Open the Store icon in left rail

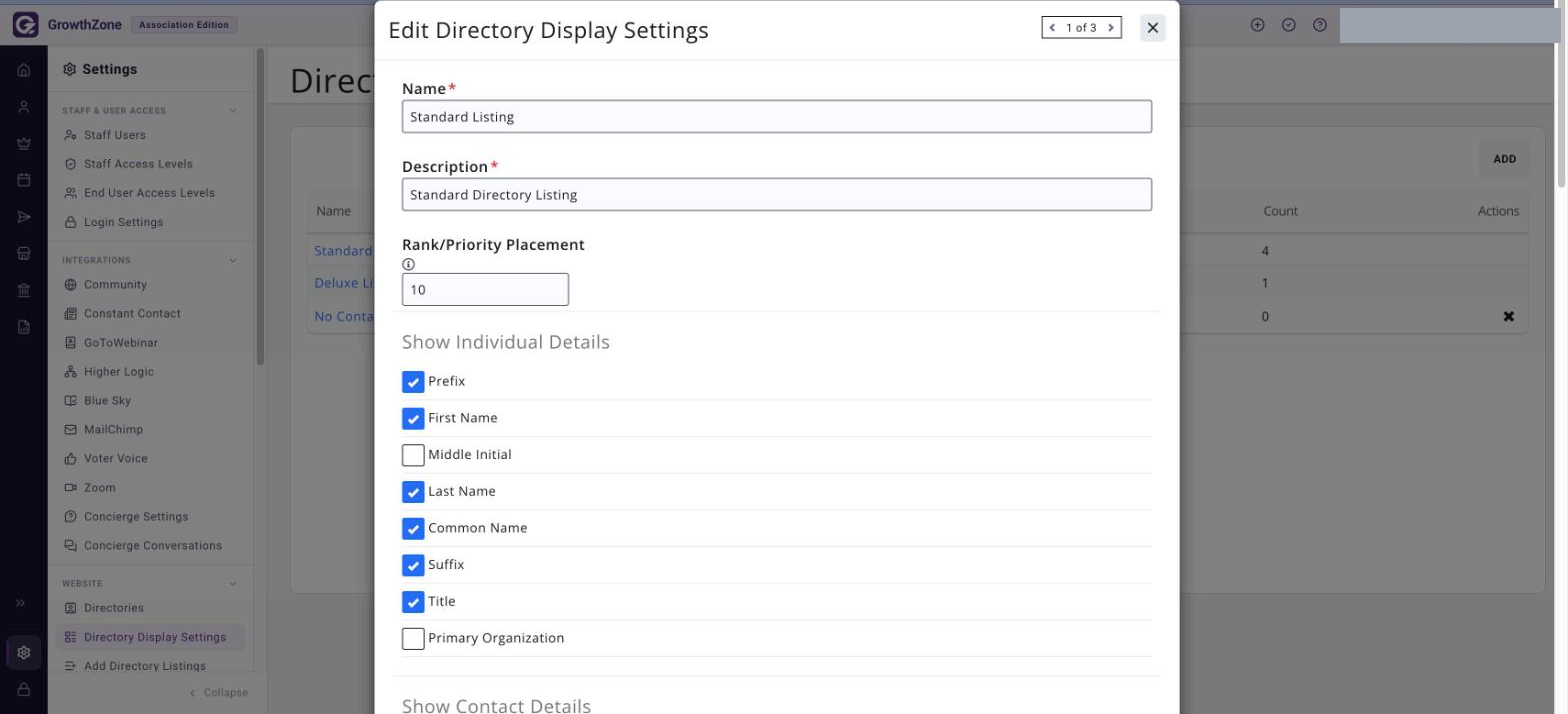24,253
